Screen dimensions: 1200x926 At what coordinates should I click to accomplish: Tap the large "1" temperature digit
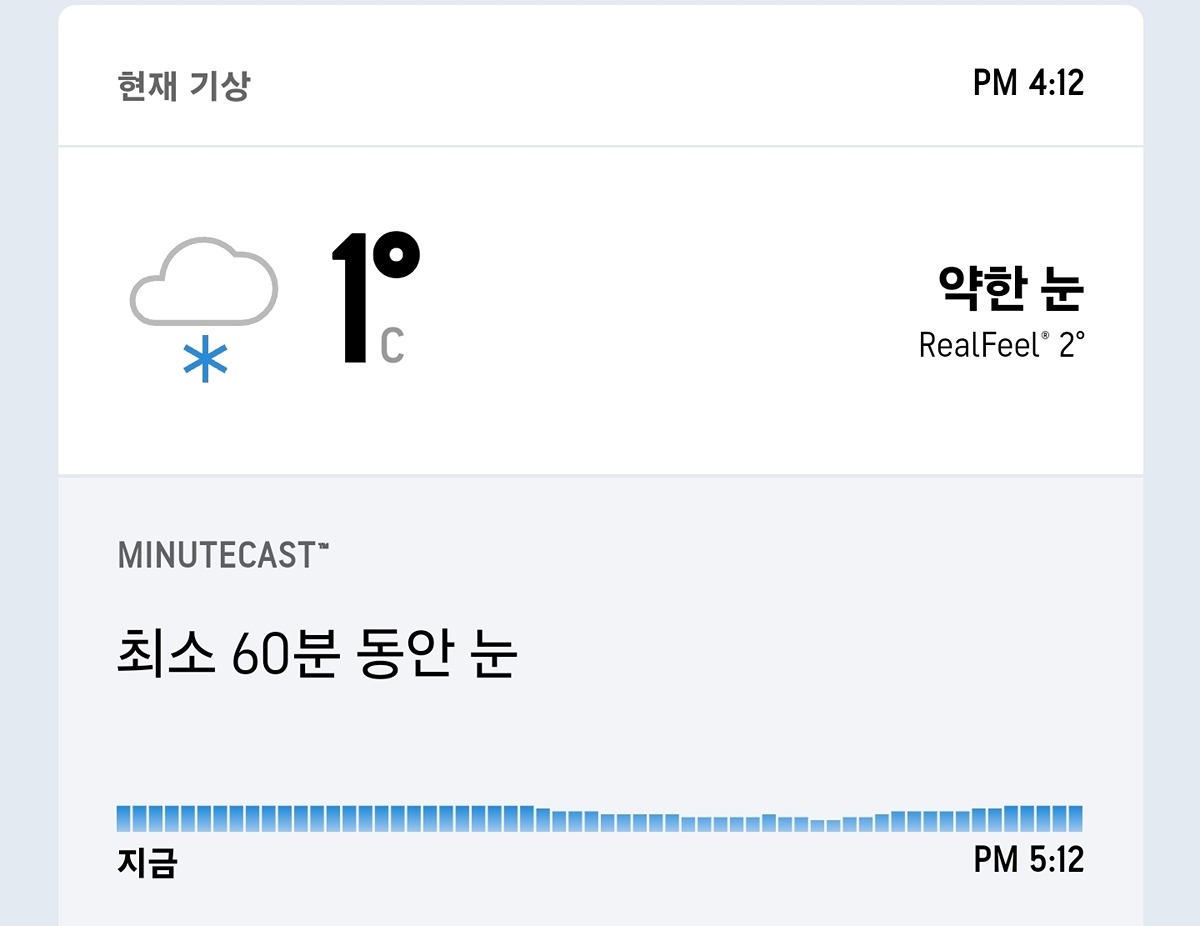pyautogui.click(x=352, y=298)
